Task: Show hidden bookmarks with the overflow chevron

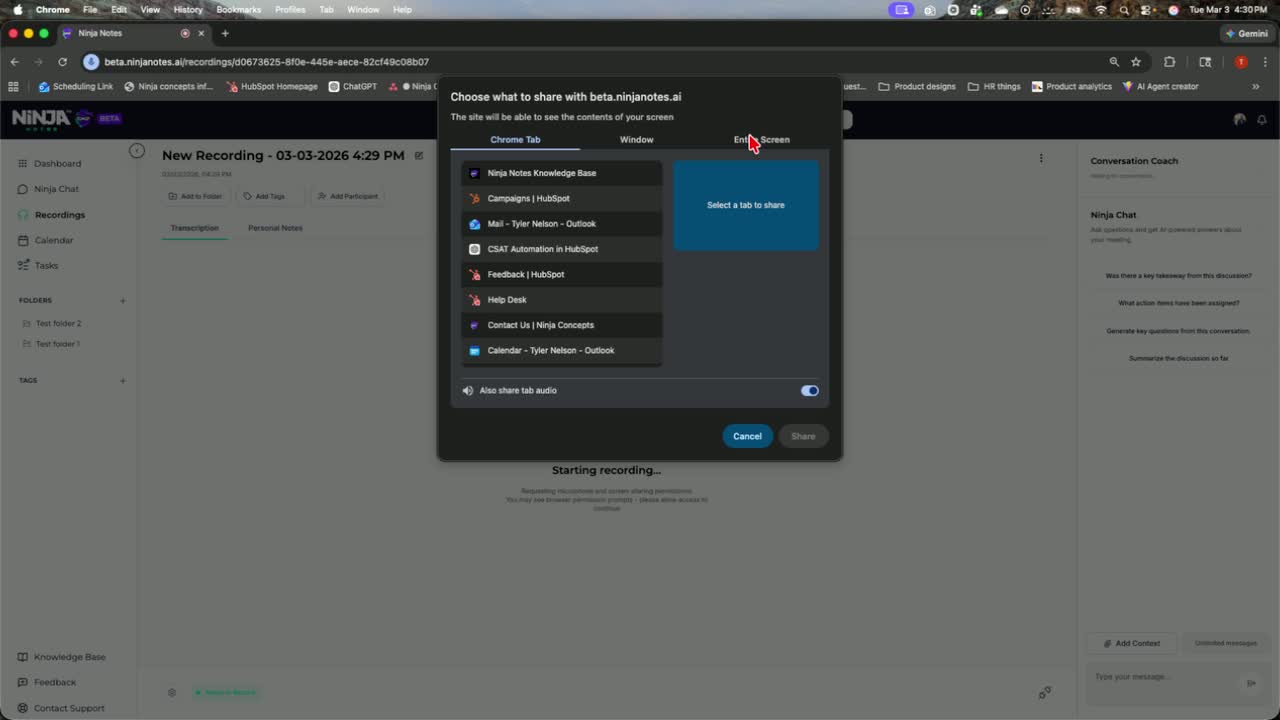Action: (x=1256, y=87)
